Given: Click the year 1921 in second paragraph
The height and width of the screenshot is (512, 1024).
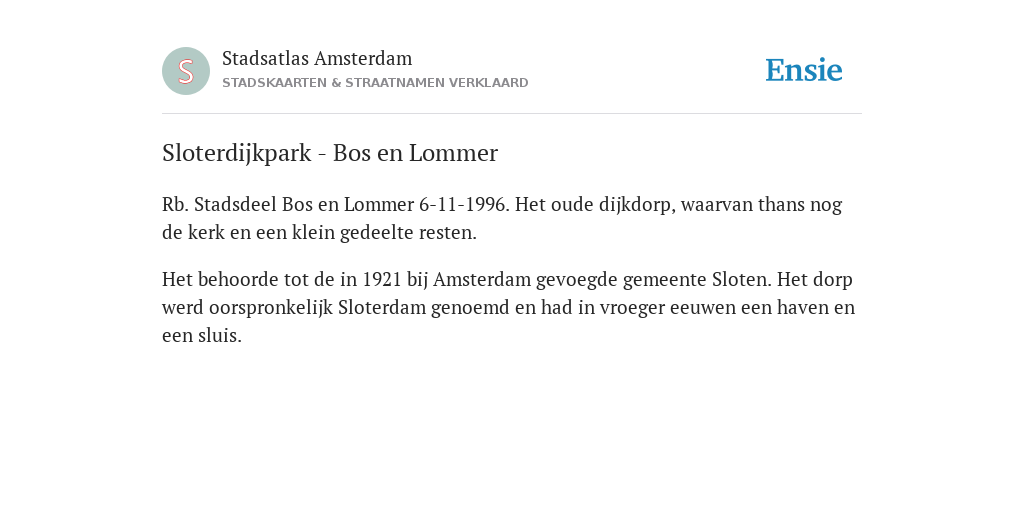Looking at the screenshot, I should click(x=382, y=280).
